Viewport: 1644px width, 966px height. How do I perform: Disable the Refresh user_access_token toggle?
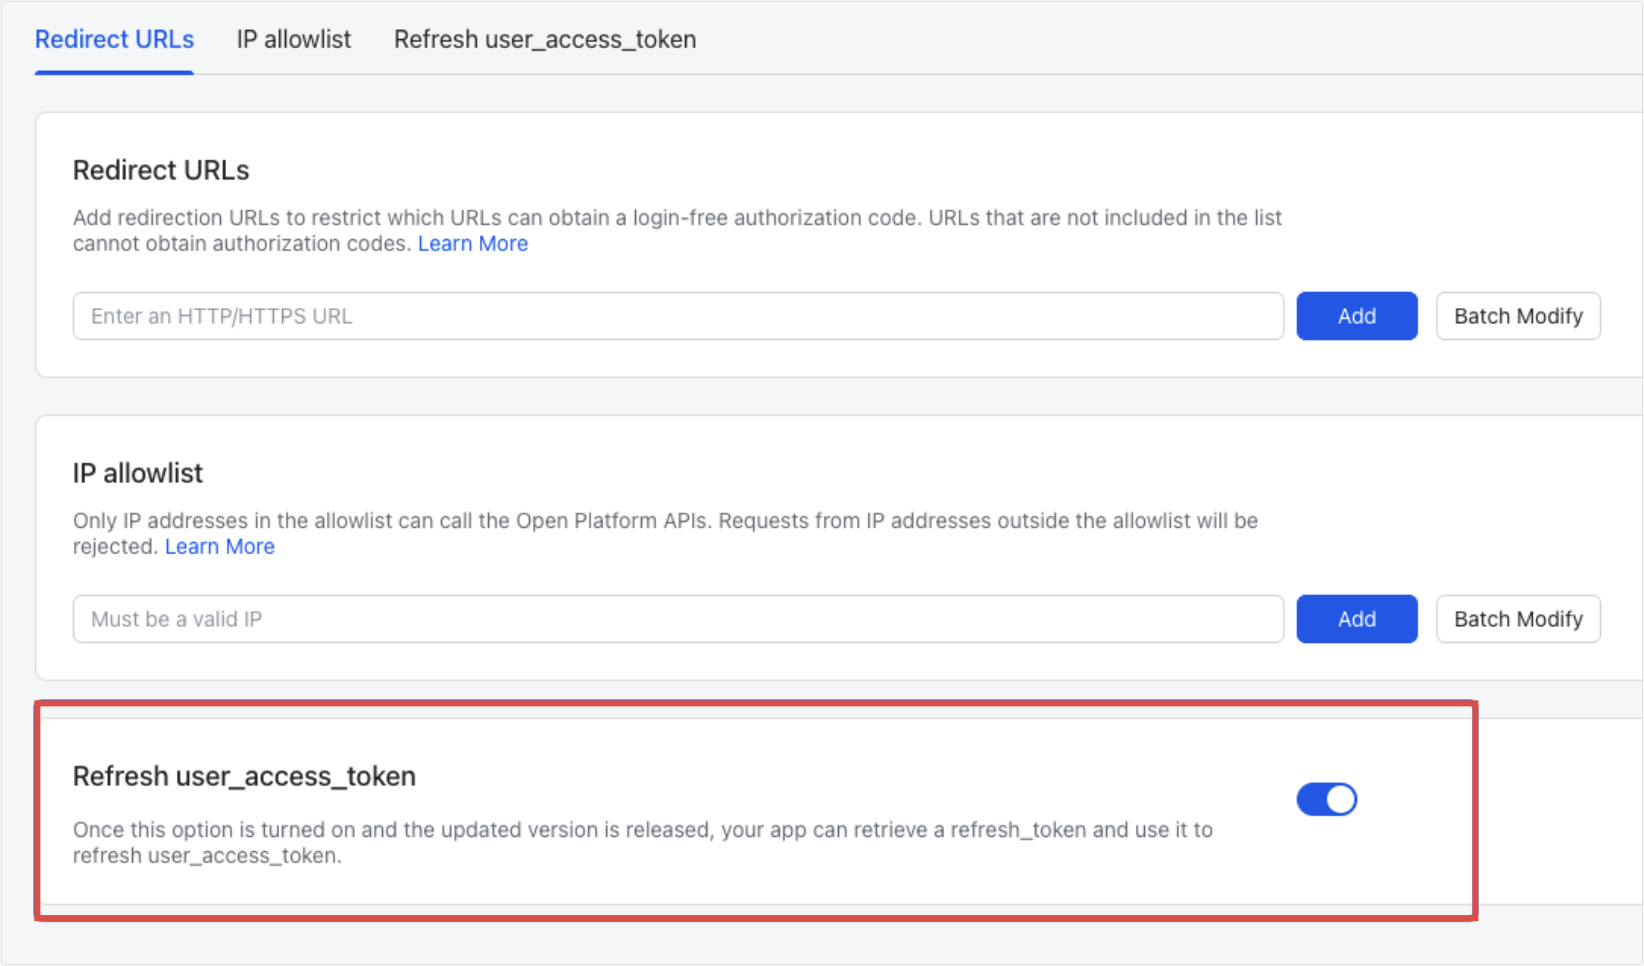[x=1326, y=799]
